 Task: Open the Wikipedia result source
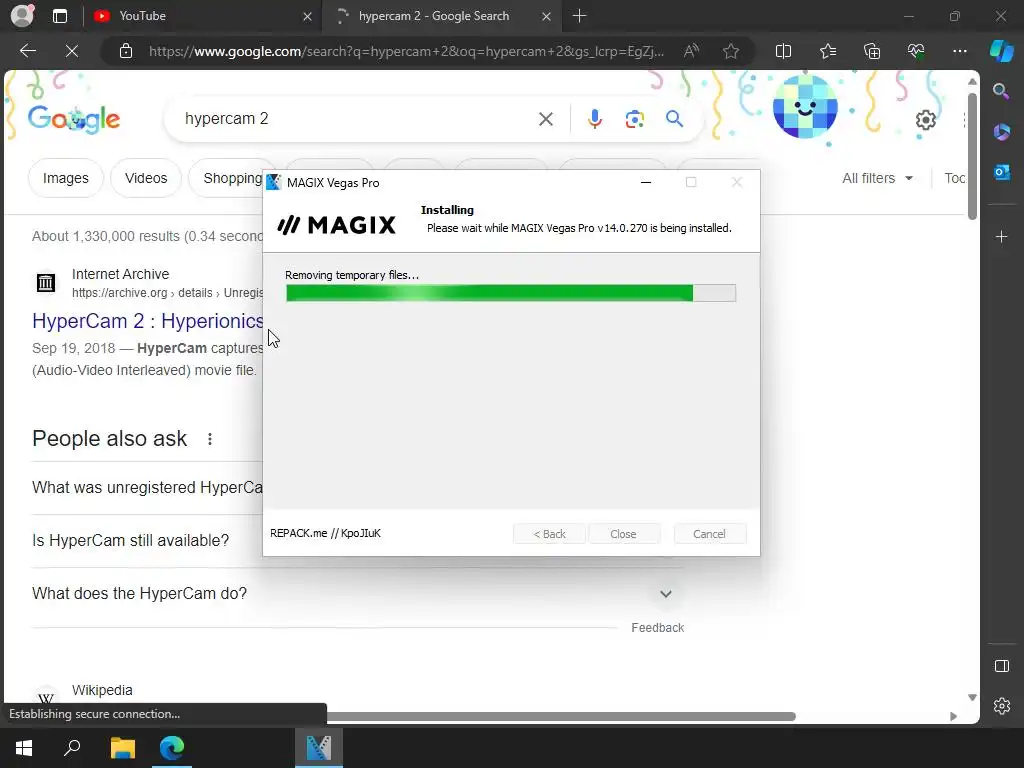click(x=102, y=690)
